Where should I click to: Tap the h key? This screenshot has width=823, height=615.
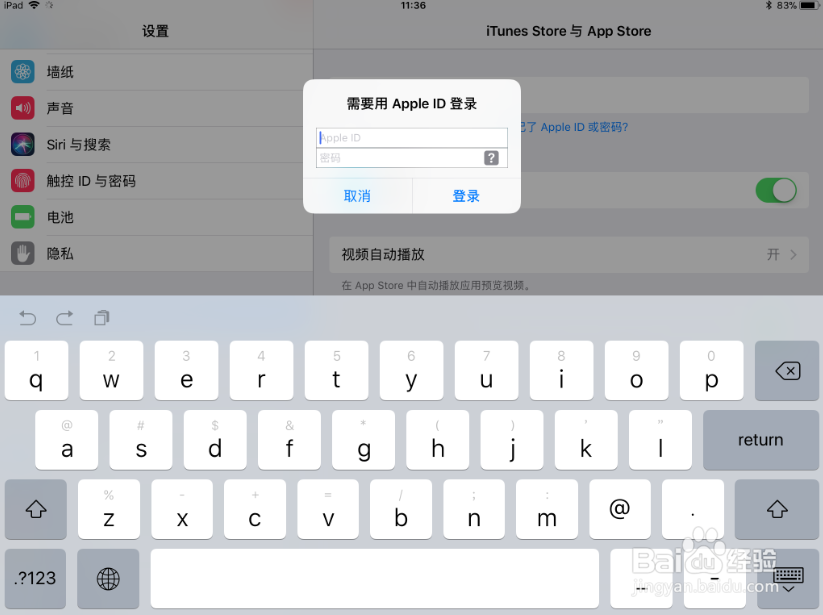(x=438, y=440)
